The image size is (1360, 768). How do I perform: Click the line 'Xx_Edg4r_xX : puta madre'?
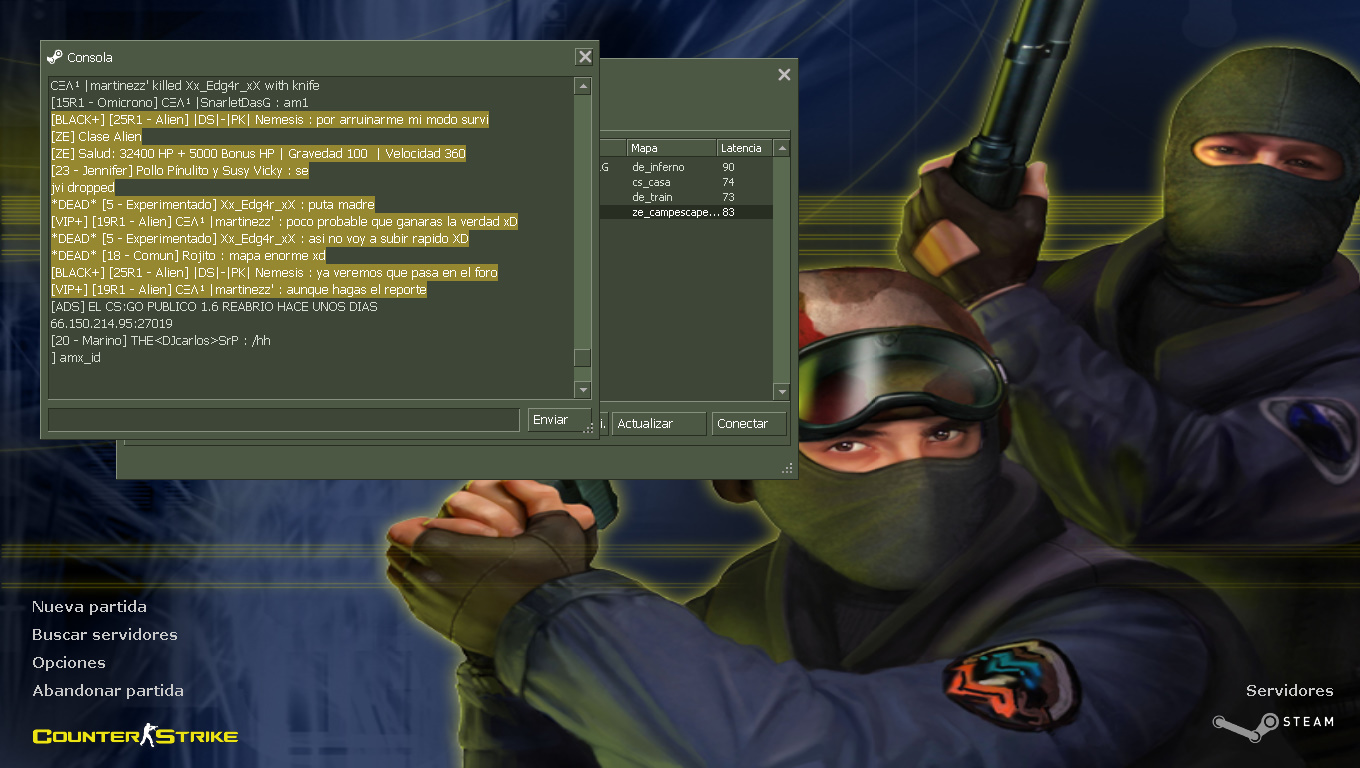212,205
